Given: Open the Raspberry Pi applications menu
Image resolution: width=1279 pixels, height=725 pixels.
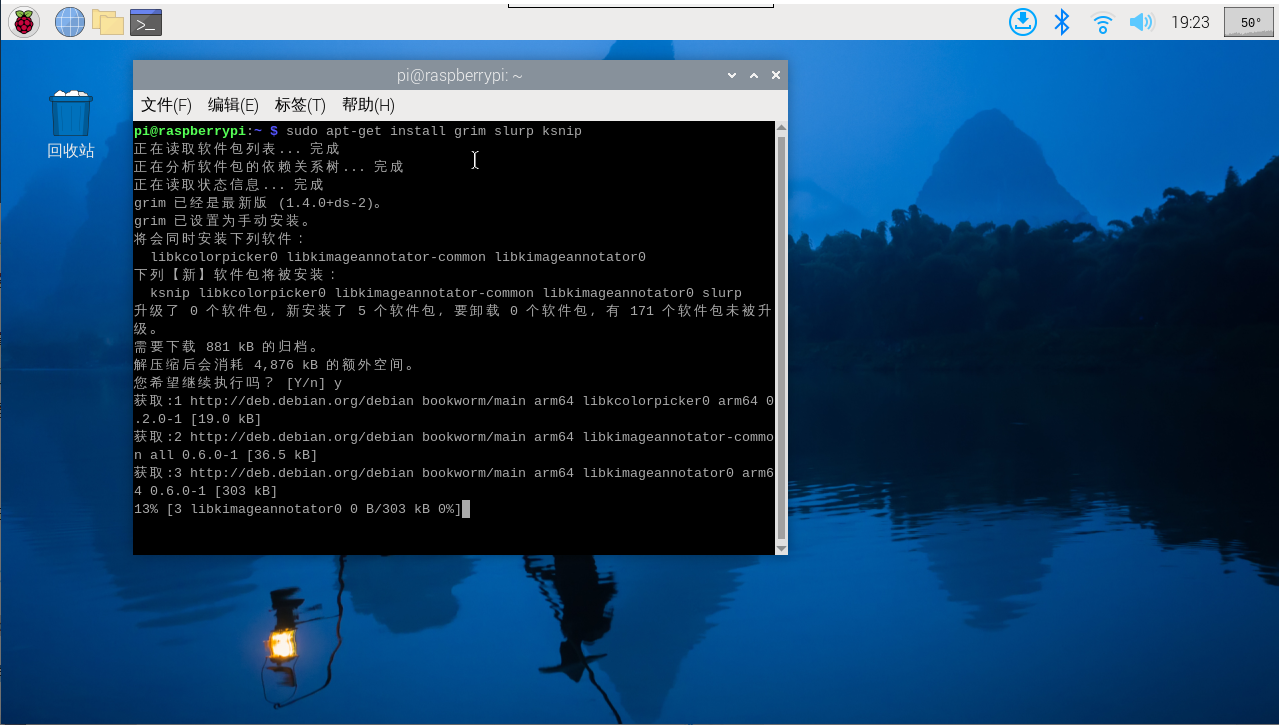Looking at the screenshot, I should pyautogui.click(x=23, y=21).
